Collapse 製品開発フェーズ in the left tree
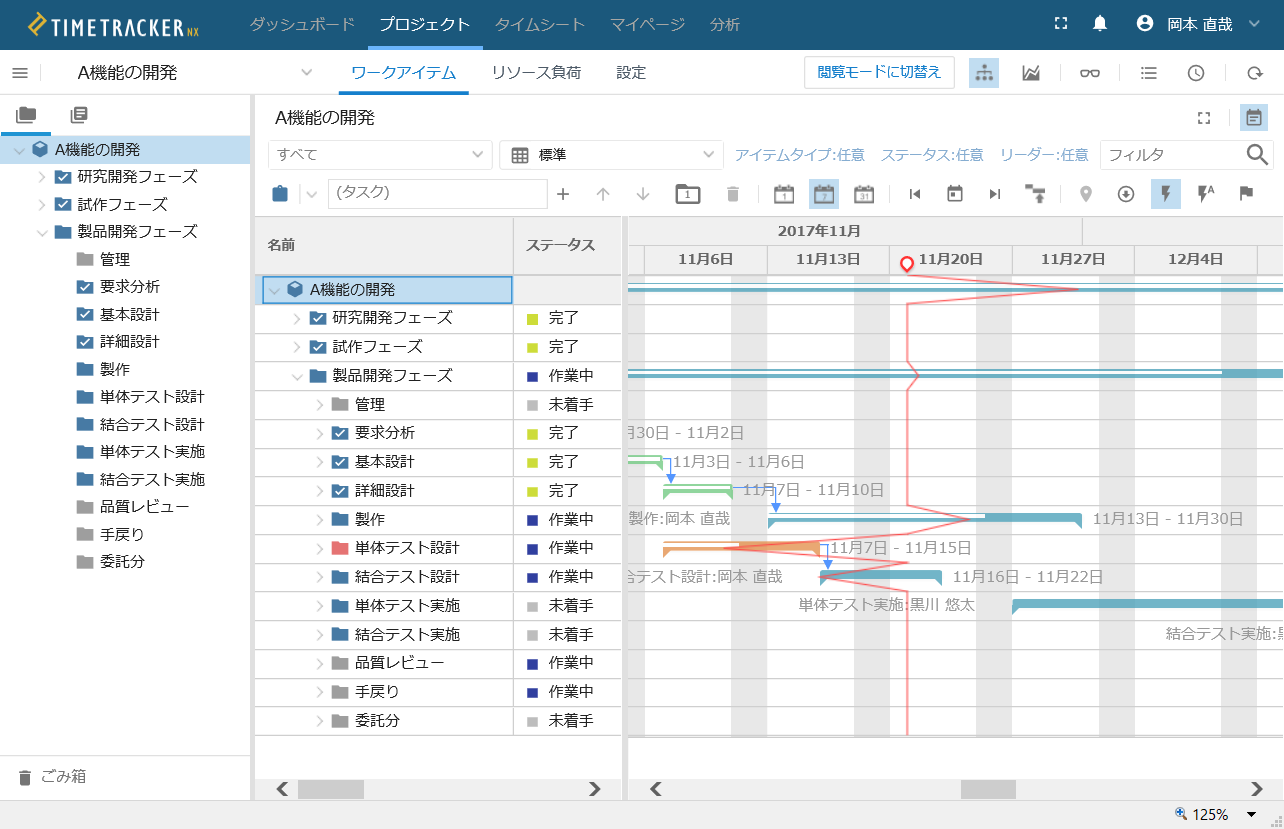 (x=42, y=232)
